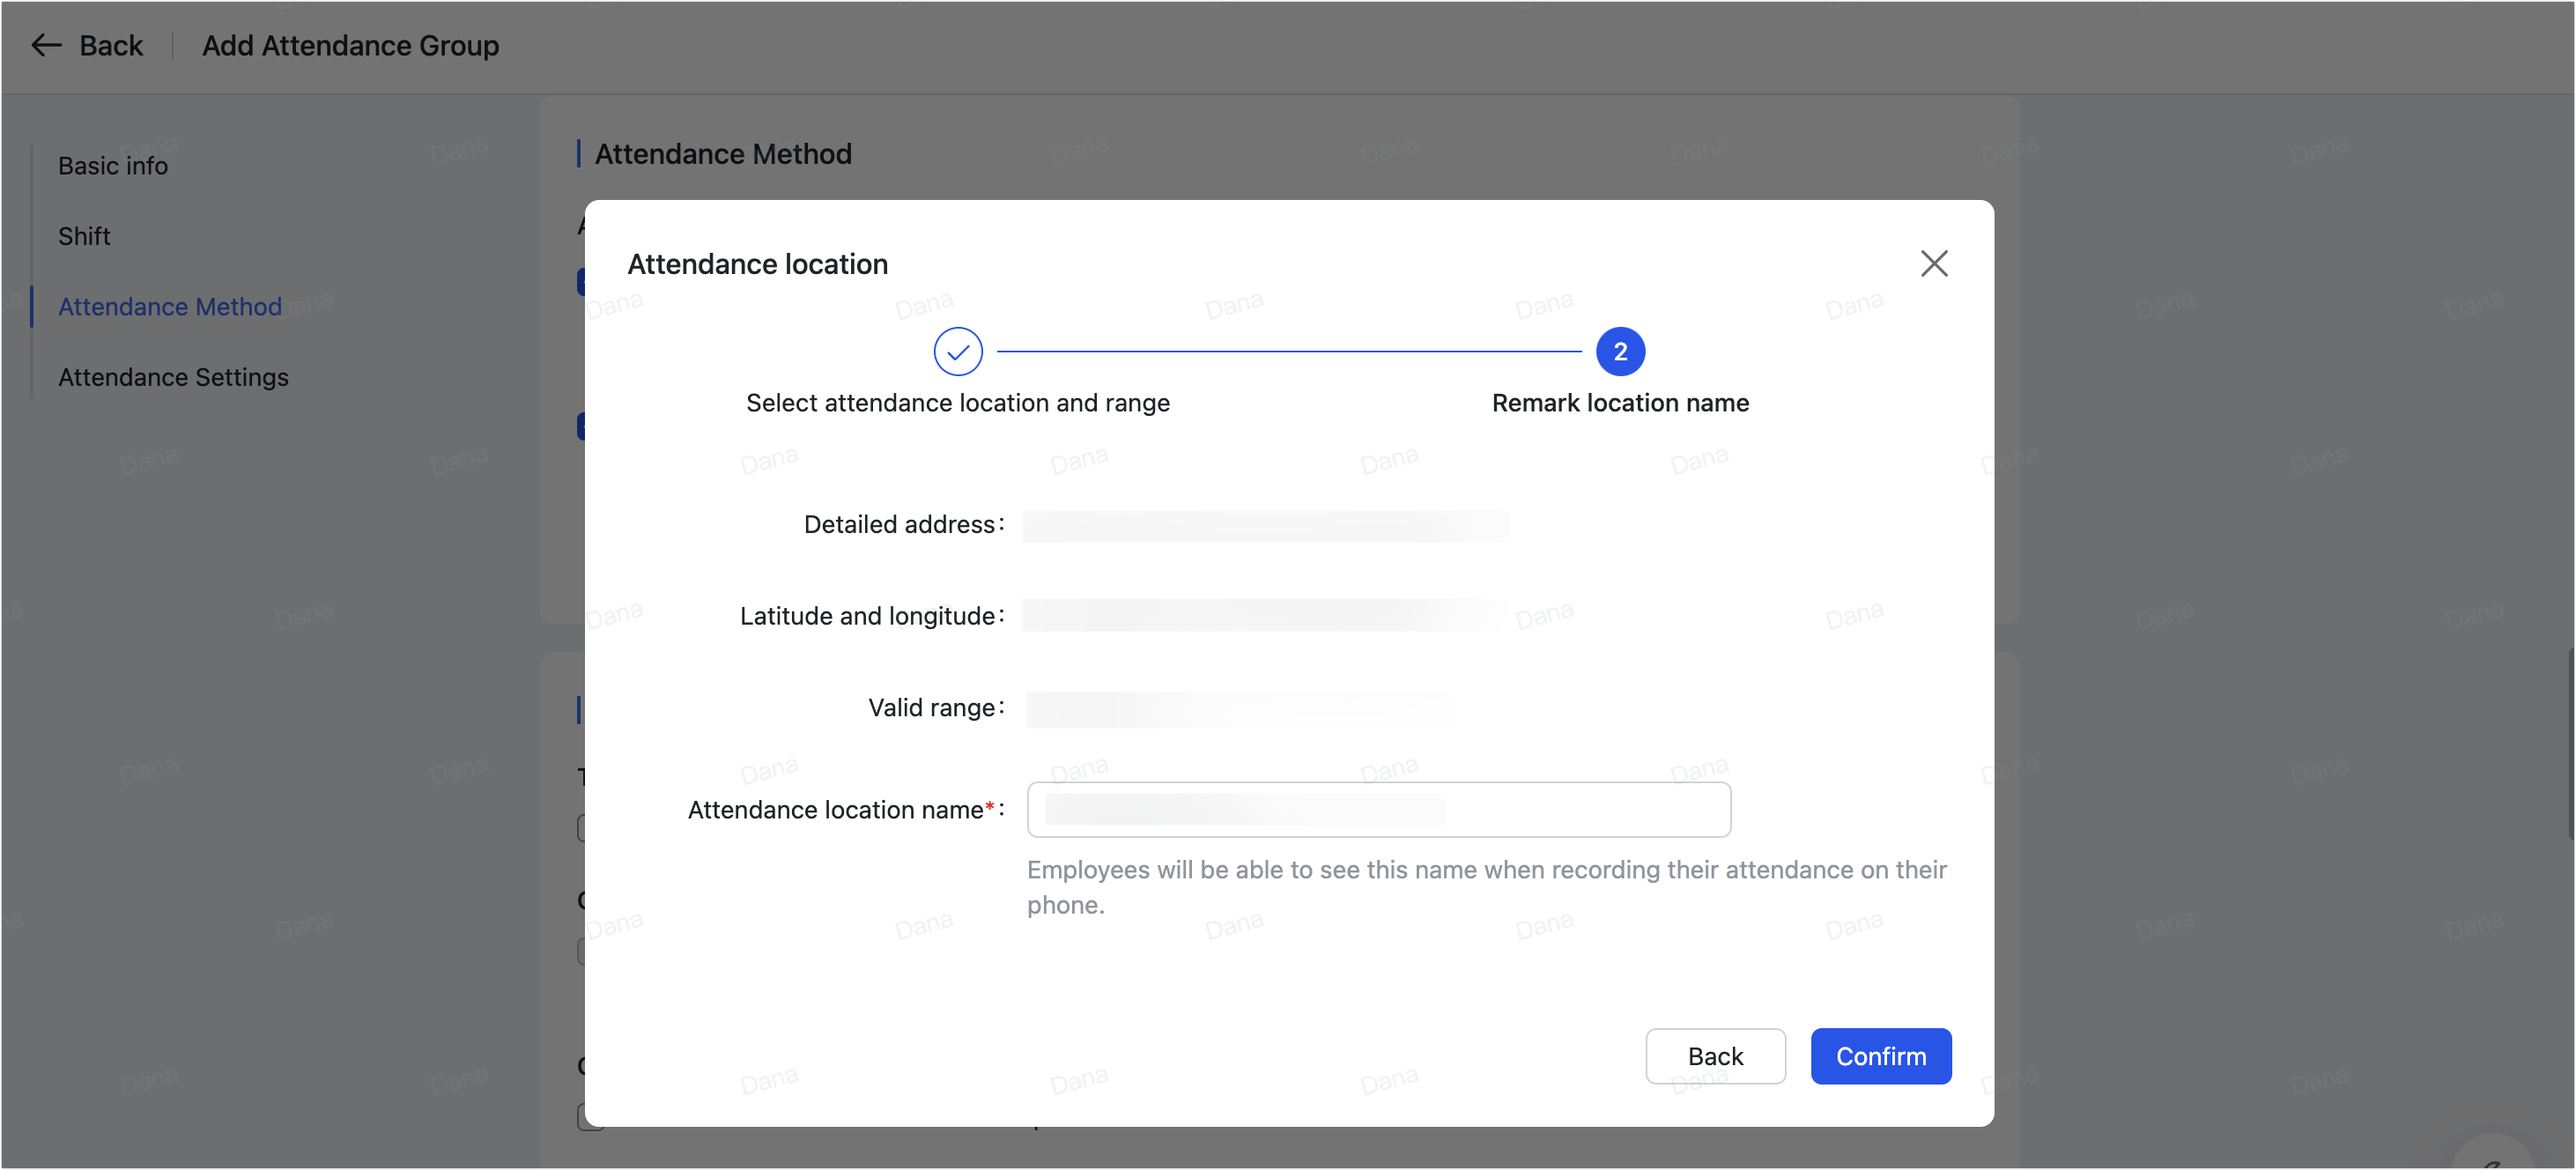Click the Confirm button
Viewport: 2576px width, 1170px height.
1880,1056
